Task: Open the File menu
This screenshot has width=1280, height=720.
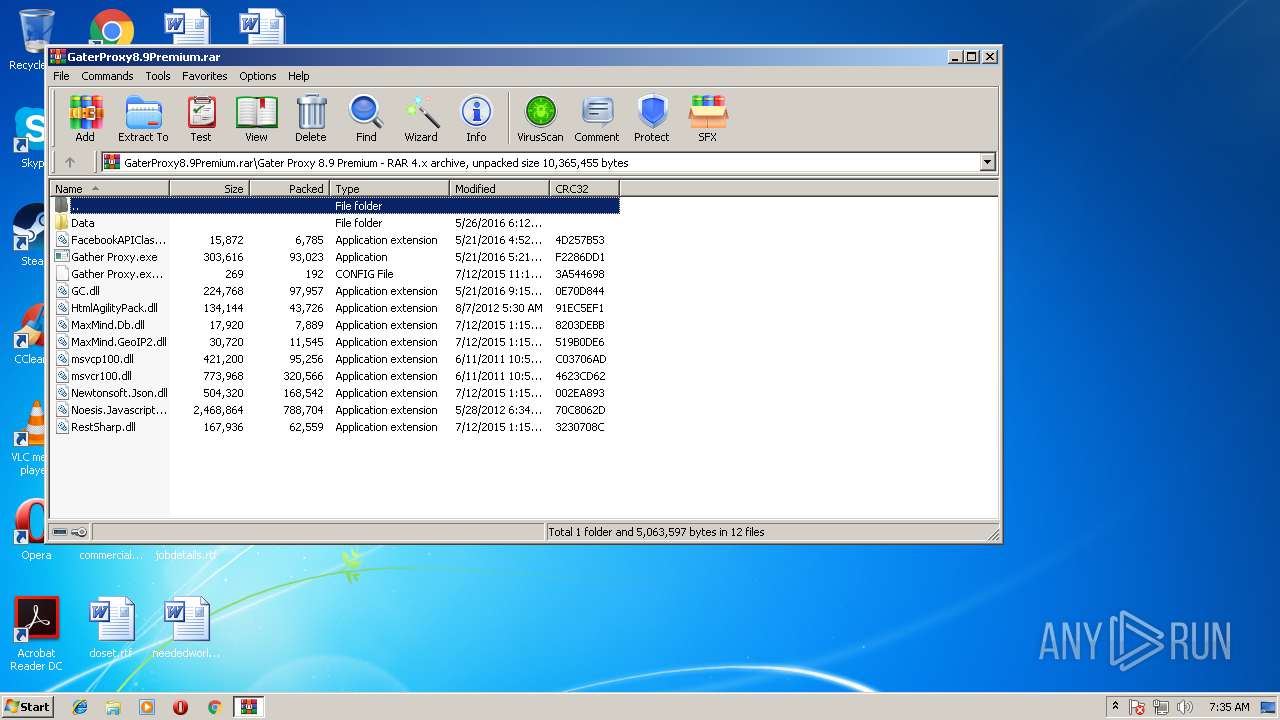Action: (61, 76)
